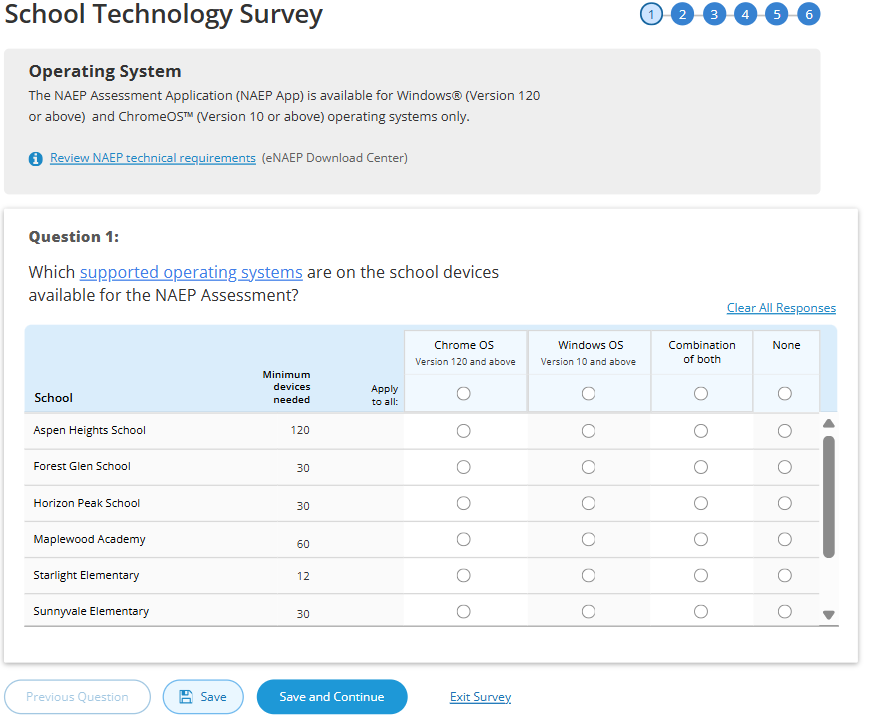Select Chrome OS for Aspen Heights School
This screenshot has height=722, width=871.
point(463,431)
